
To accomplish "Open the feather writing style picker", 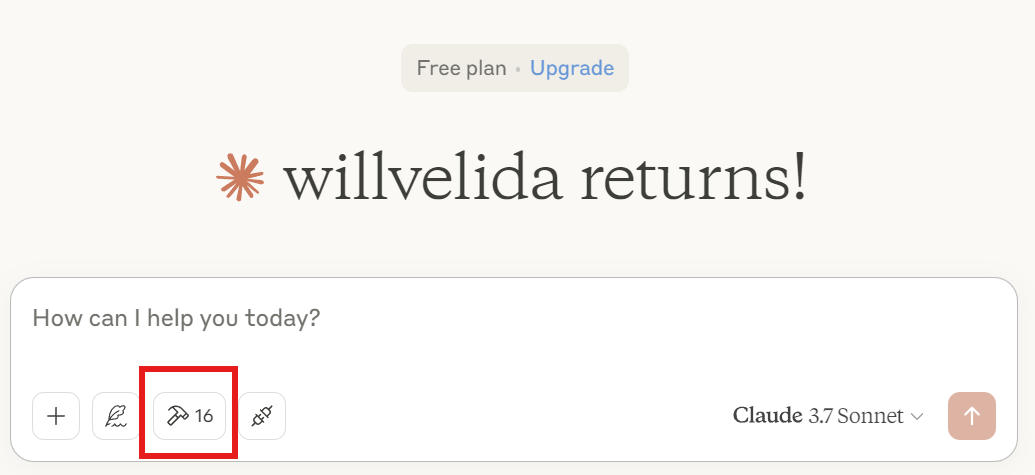I will (x=116, y=416).
